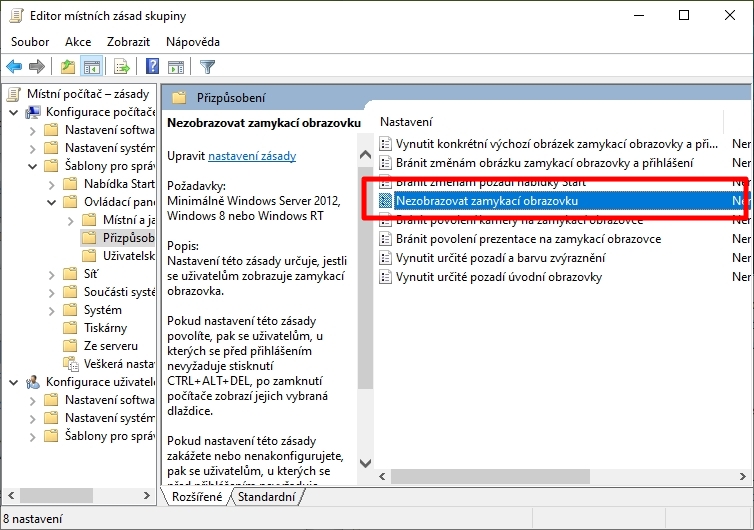Select Bránit povolení prezentace na zamykací obrazovce
Screen dimensions: 754x530
[528, 239]
